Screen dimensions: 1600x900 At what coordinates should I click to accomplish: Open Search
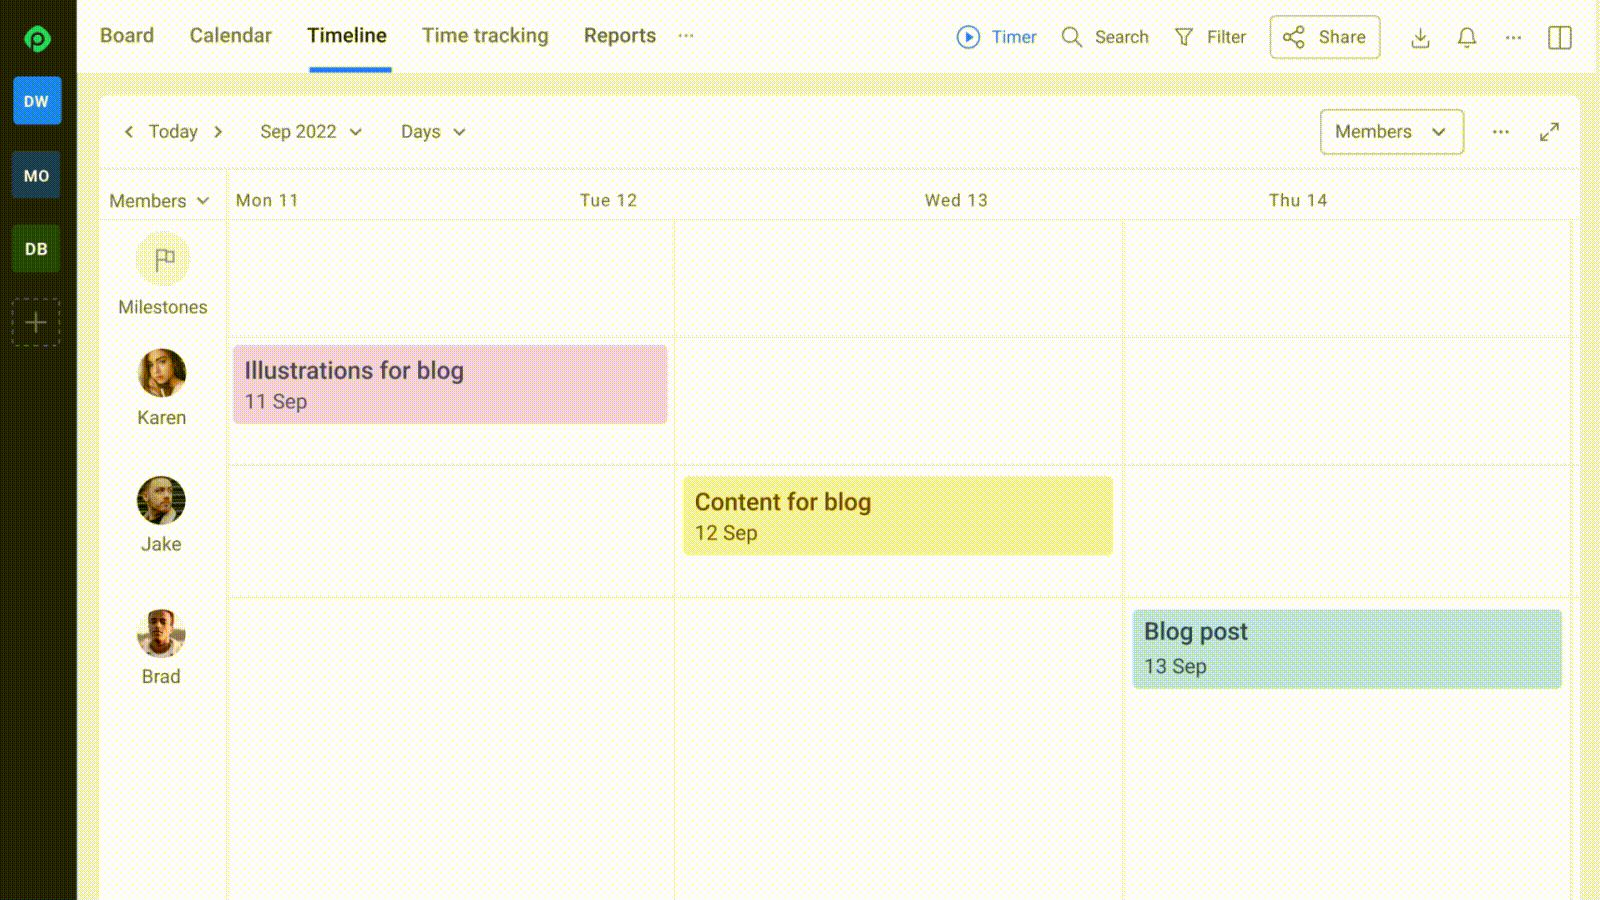[1105, 37]
